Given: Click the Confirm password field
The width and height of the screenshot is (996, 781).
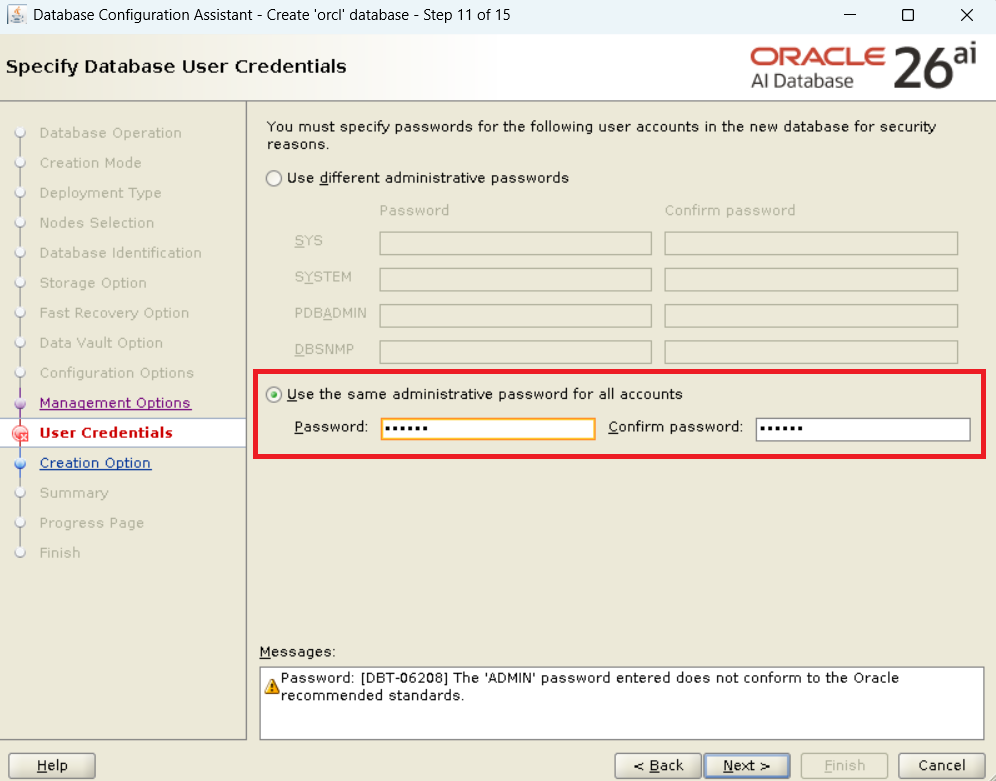Looking at the screenshot, I should tap(862, 428).
